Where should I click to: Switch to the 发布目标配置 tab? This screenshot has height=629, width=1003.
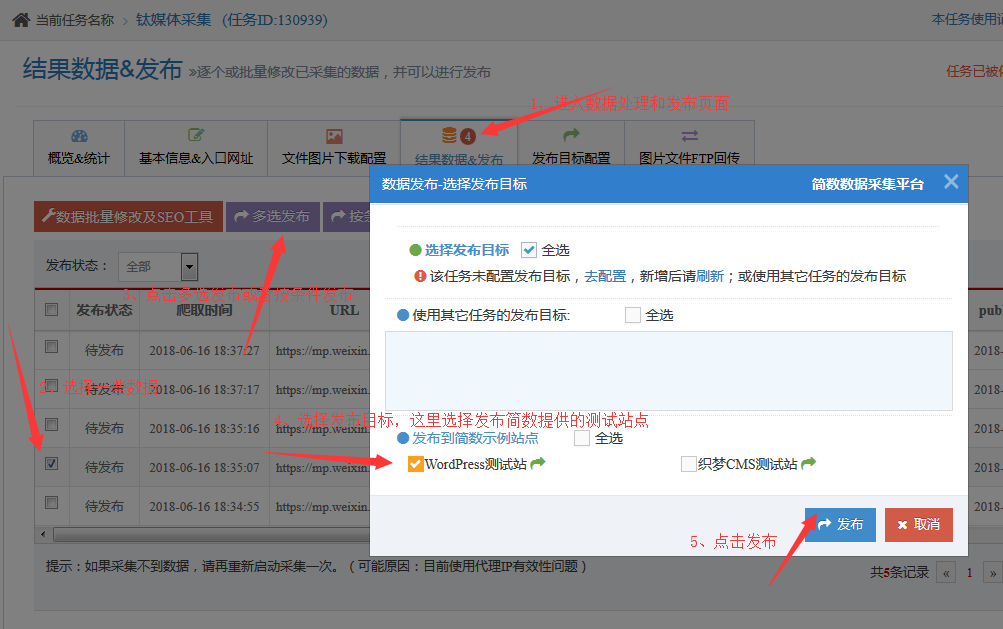tap(571, 148)
